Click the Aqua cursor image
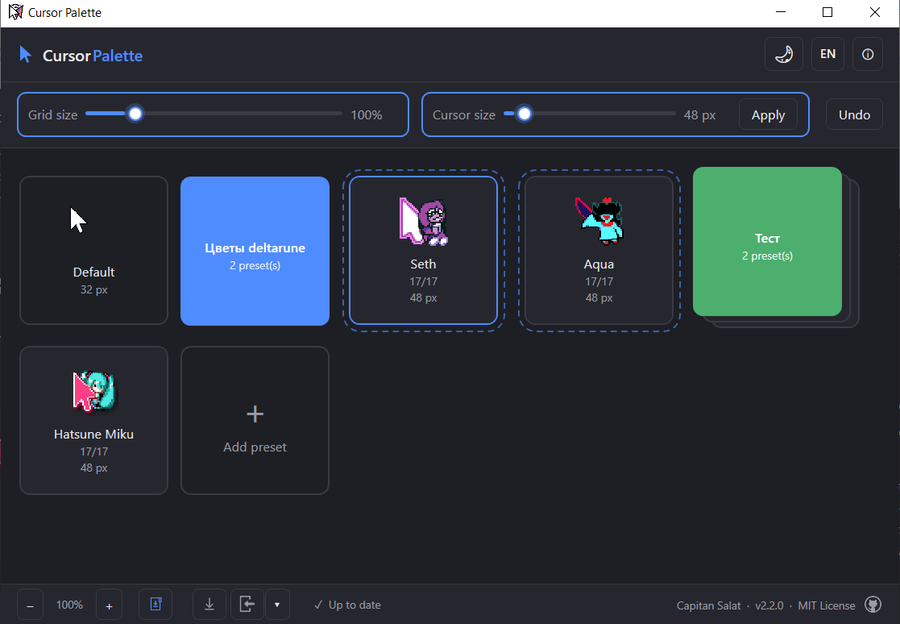The height and width of the screenshot is (624, 900). [599, 221]
